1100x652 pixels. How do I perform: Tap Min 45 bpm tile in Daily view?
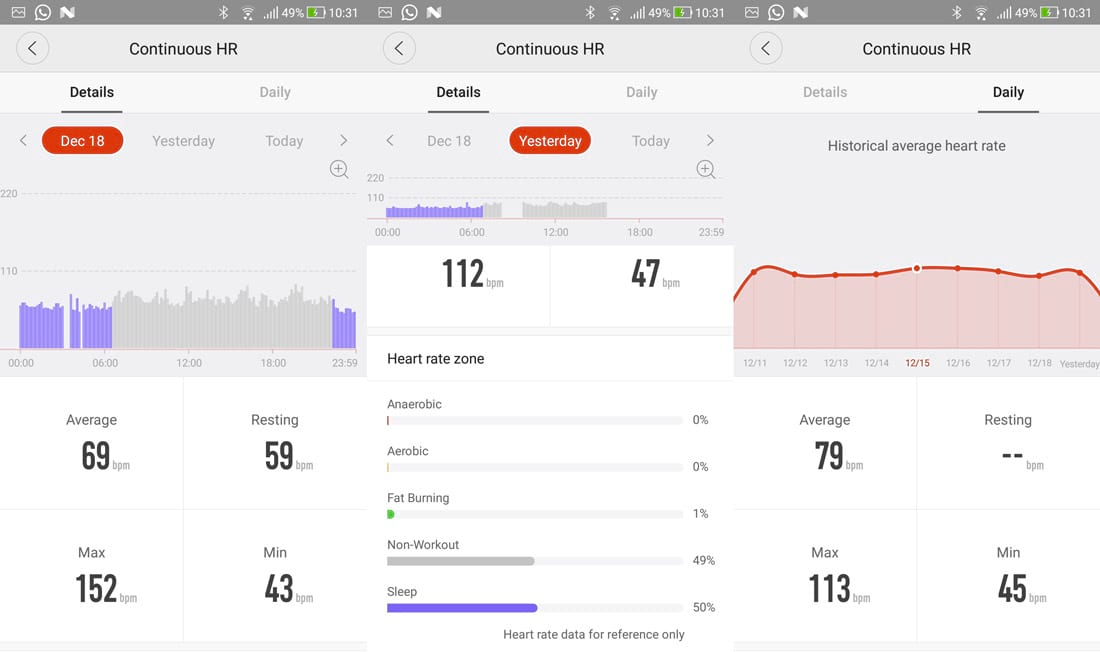click(x=1008, y=576)
